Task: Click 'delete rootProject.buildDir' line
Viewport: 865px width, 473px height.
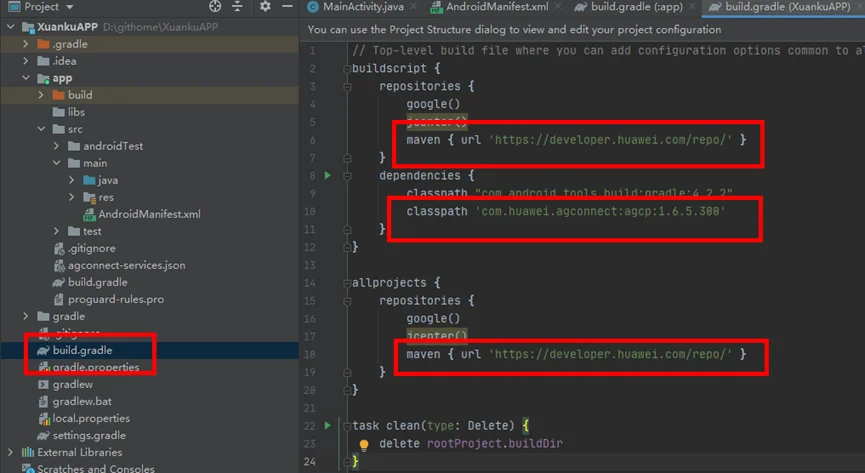Action: pyautogui.click(x=471, y=443)
